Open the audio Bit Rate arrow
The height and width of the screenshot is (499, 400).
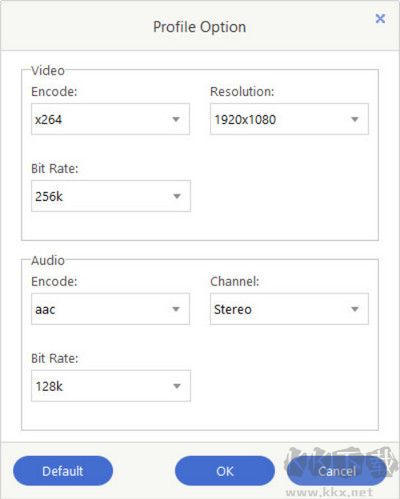[177, 386]
